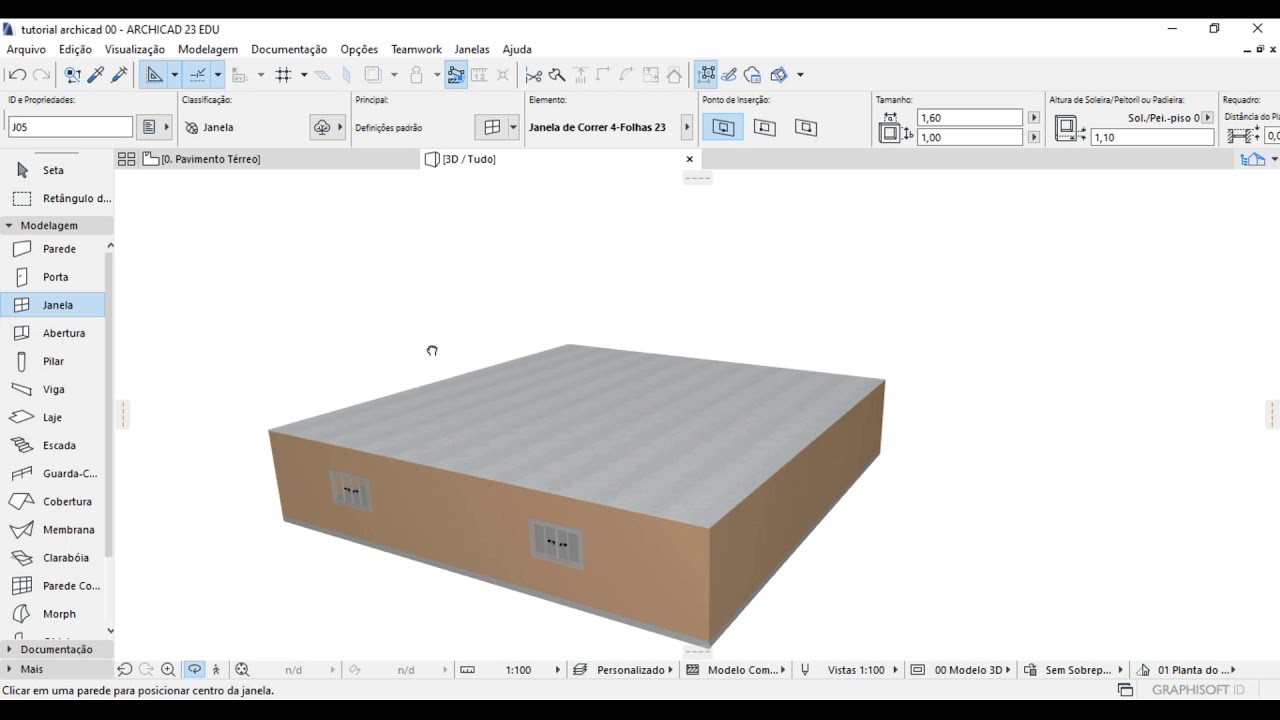Collapse the Modelagem toolbox section

(56, 225)
